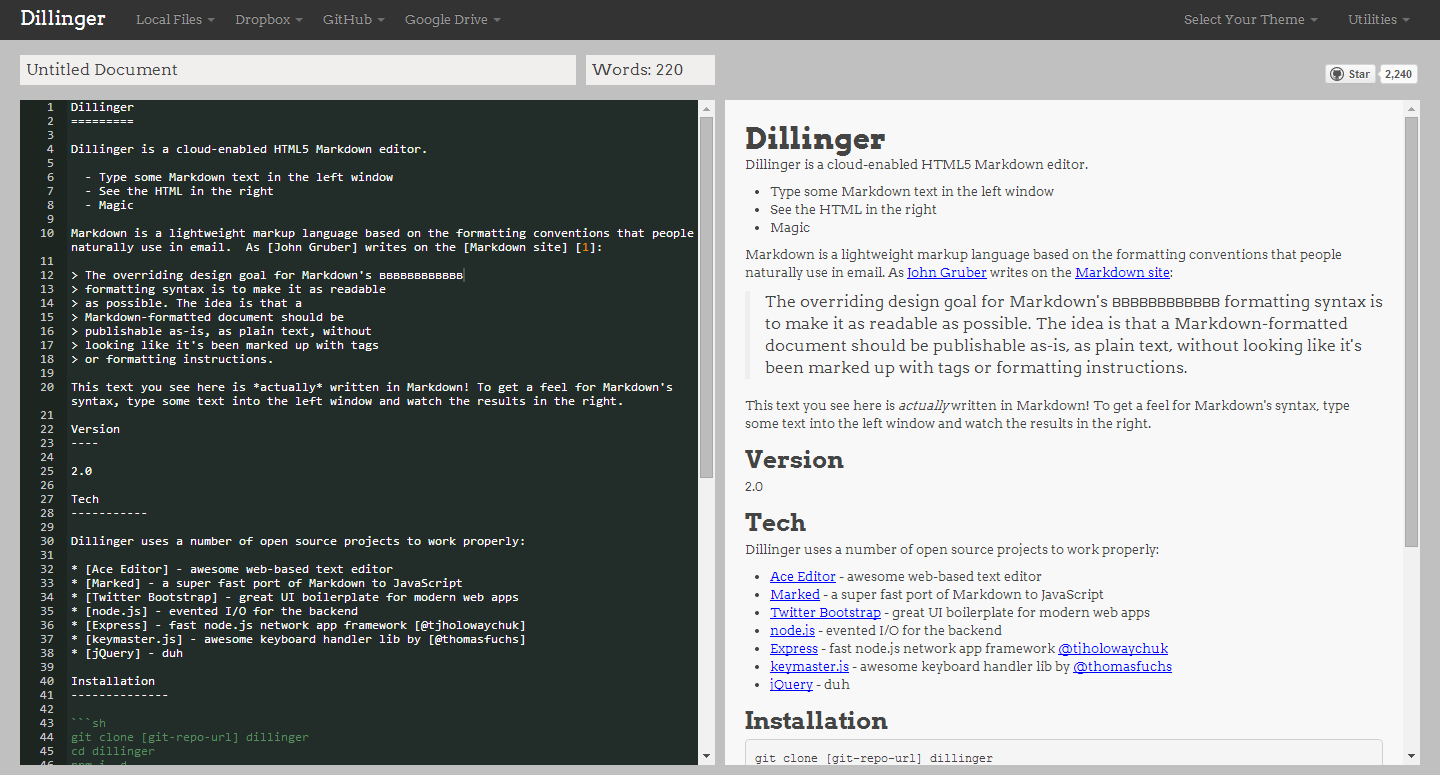1440x775 pixels.
Task: Click line number 12 in editor gutter
Action: 47,275
